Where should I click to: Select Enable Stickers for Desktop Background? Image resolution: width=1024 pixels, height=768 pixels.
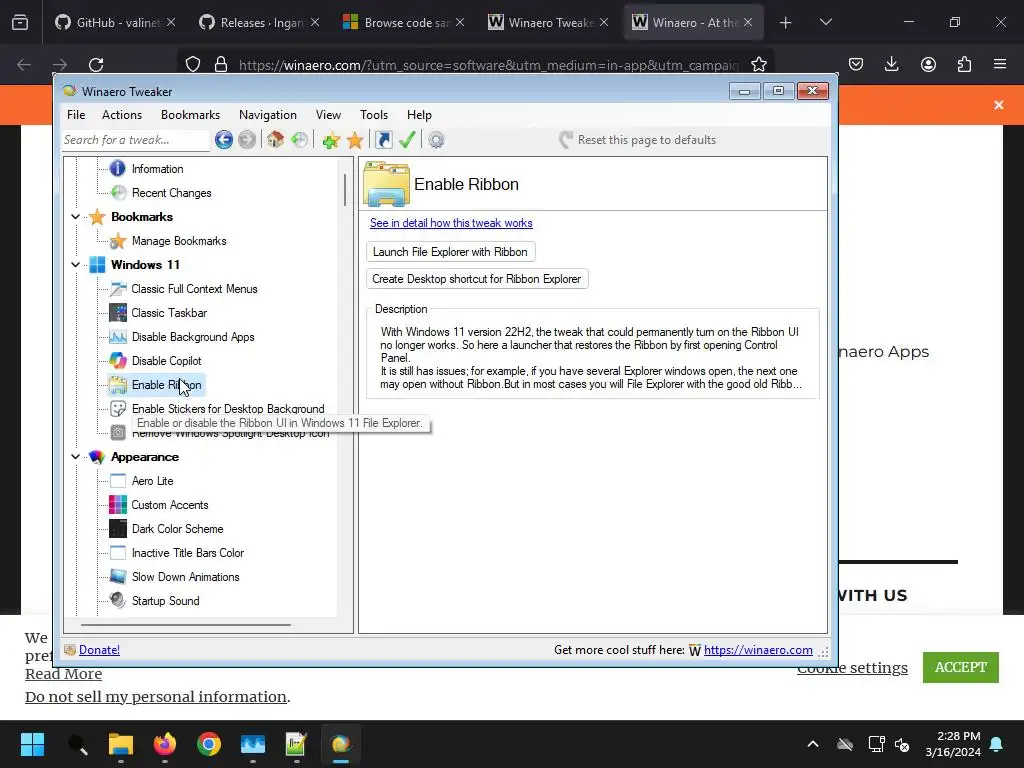coord(228,409)
